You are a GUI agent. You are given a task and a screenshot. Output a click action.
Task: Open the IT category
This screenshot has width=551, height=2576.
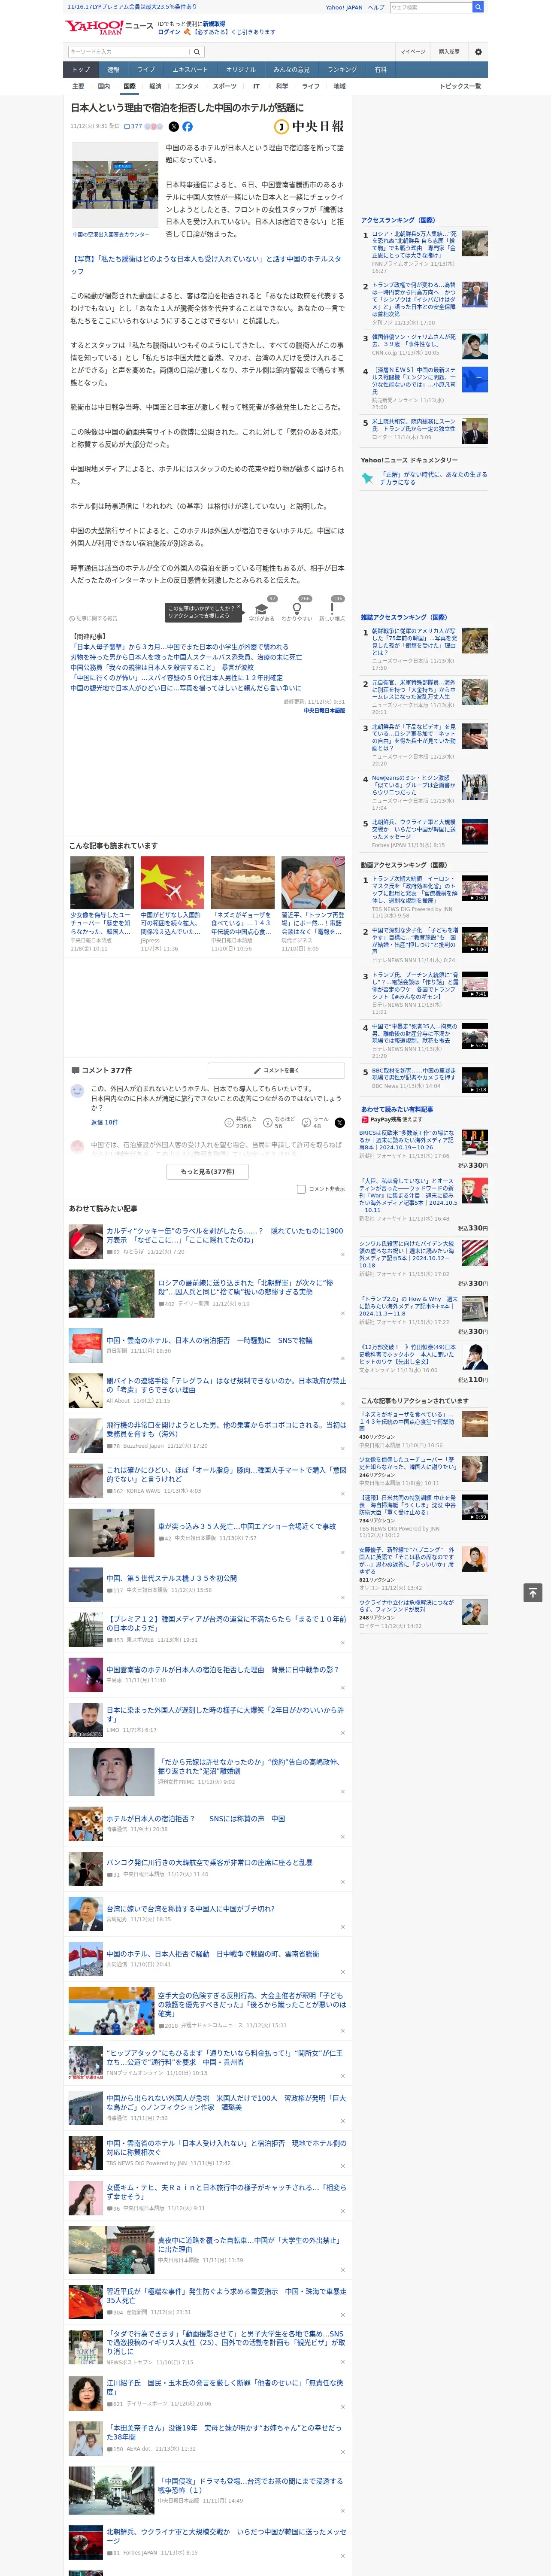pos(256,86)
